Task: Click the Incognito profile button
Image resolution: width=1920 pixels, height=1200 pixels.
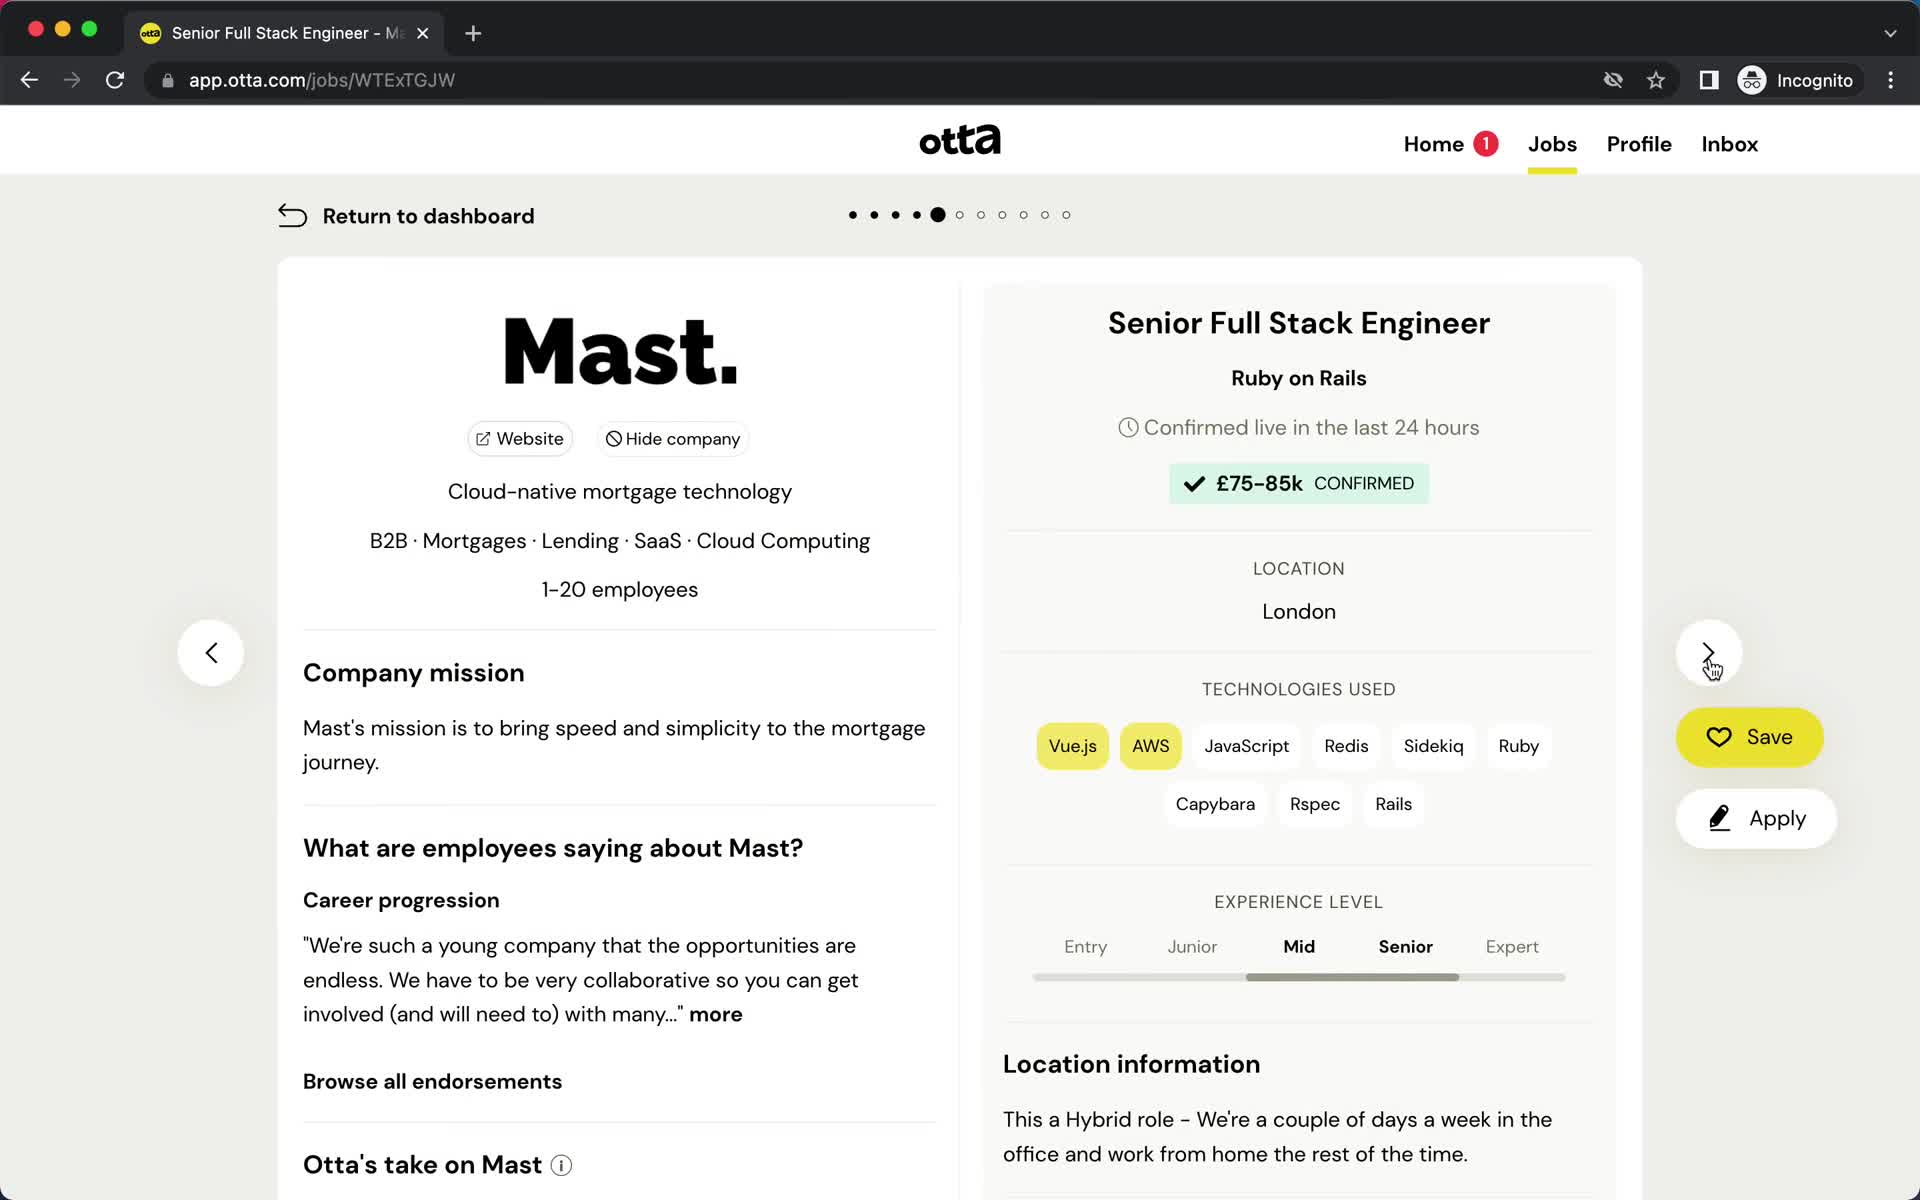Action: point(1796,80)
